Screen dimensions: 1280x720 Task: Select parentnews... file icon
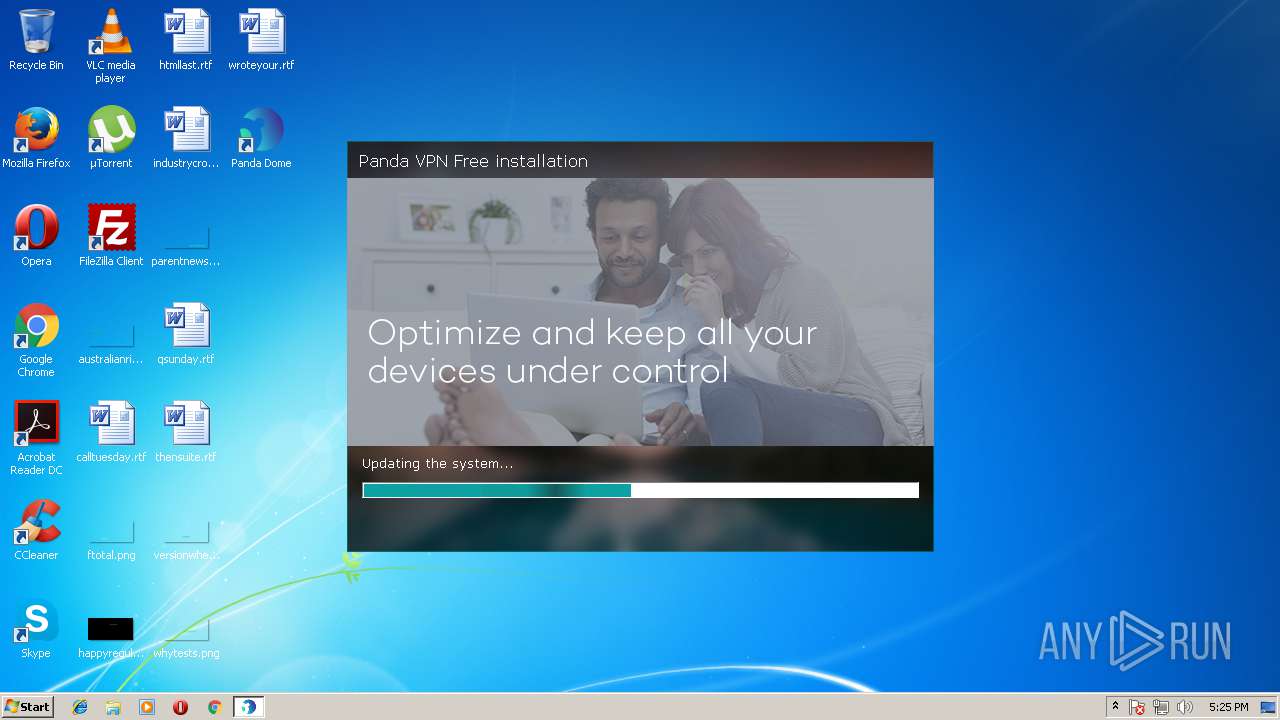point(186,238)
